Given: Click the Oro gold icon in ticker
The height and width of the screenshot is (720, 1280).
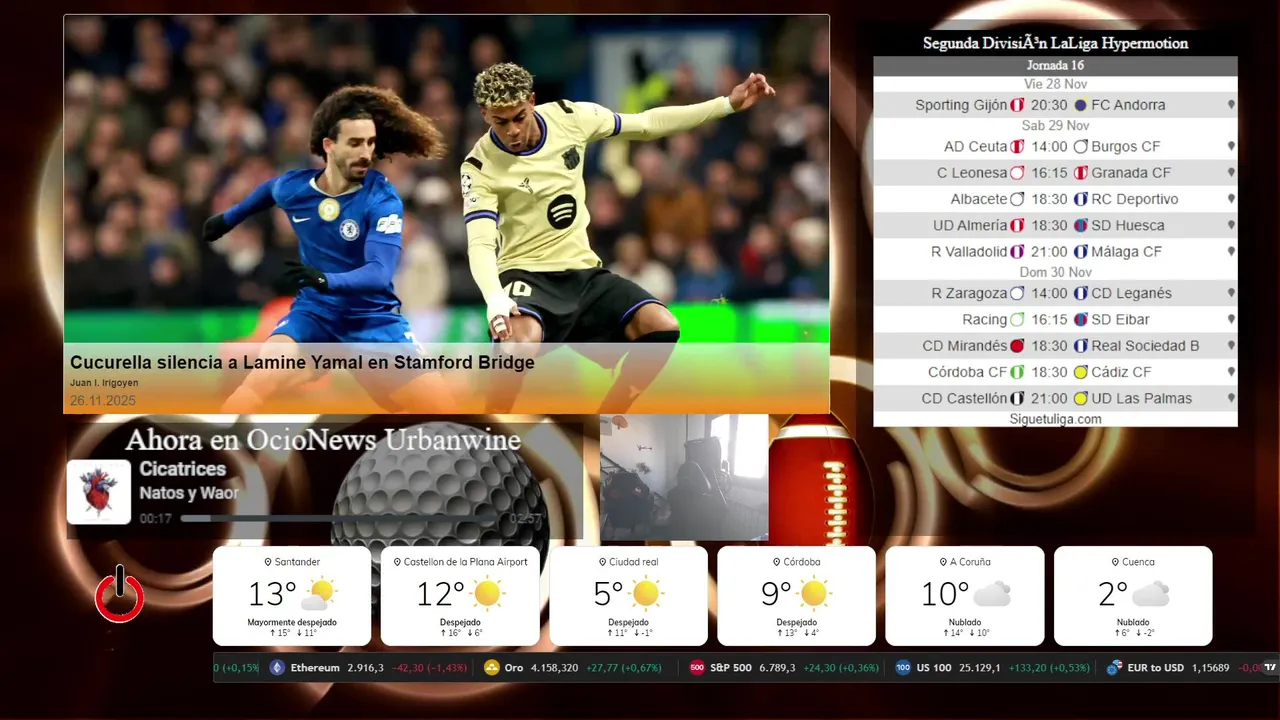Looking at the screenshot, I should pyautogui.click(x=491, y=668).
